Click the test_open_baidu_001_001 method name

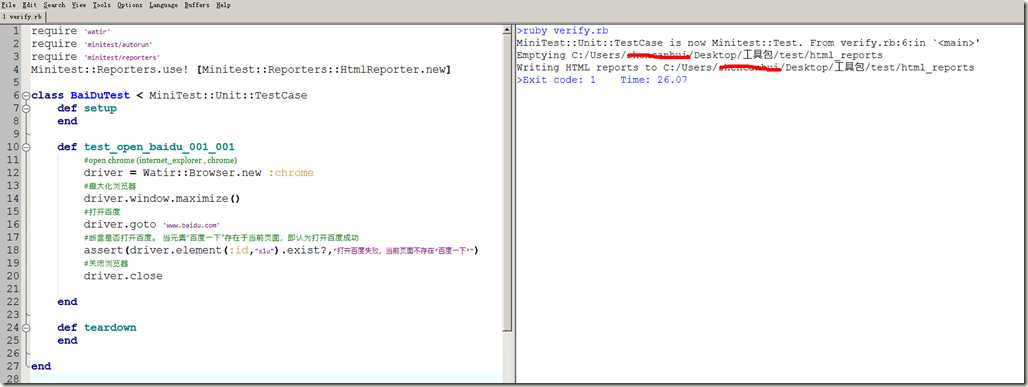pos(159,147)
